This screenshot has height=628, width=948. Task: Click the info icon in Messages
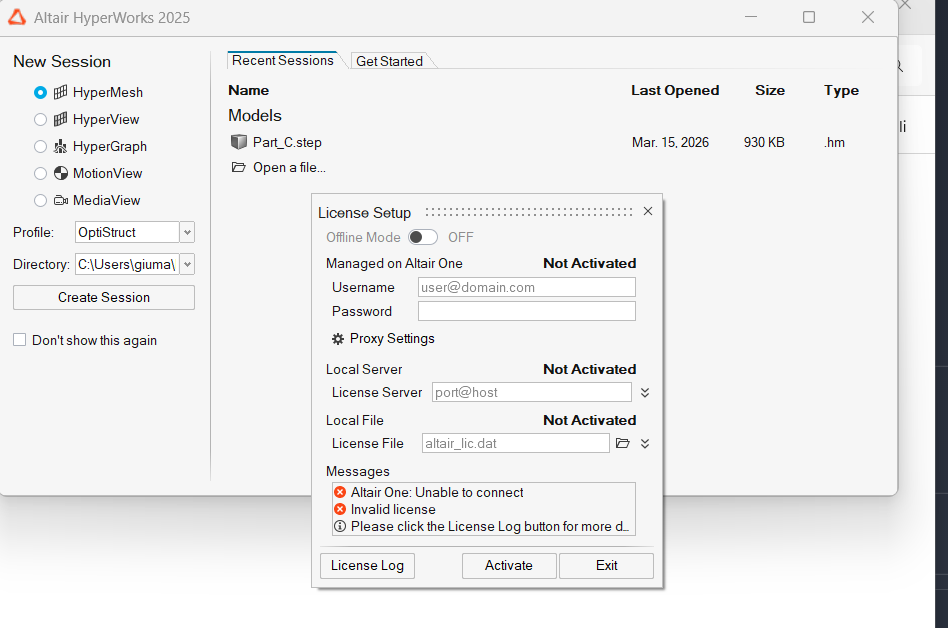(x=340, y=526)
